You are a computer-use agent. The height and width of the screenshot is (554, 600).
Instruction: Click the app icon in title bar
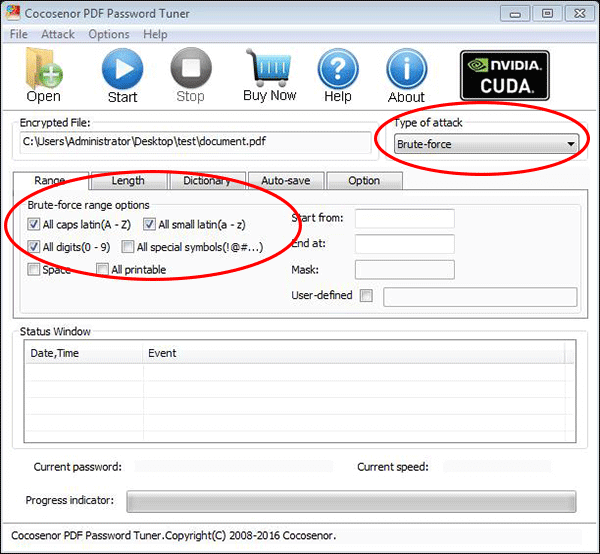tap(13, 13)
